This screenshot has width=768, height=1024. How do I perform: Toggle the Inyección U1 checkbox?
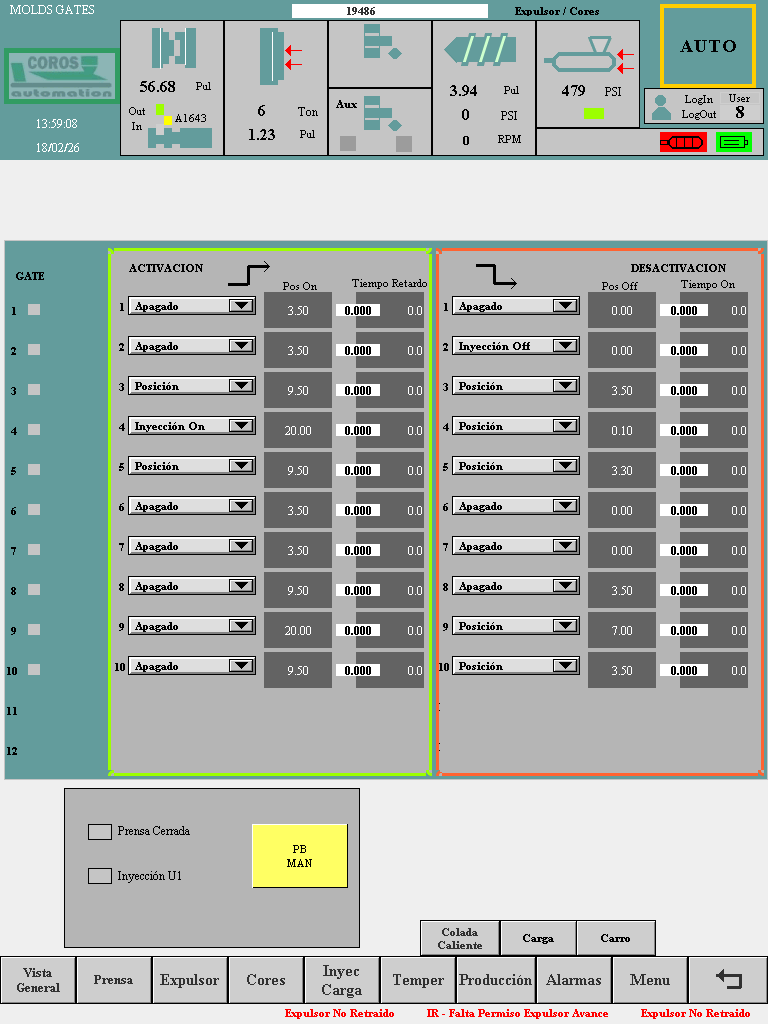coord(100,876)
